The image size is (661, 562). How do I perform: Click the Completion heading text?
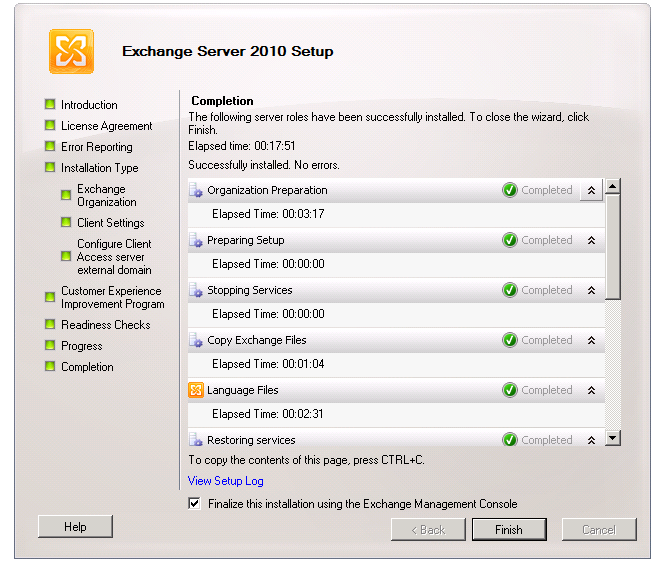click(222, 101)
